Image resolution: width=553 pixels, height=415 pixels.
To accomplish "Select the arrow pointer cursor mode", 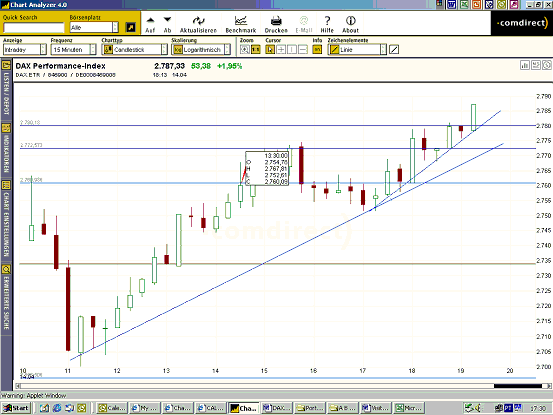I will tap(270, 50).
